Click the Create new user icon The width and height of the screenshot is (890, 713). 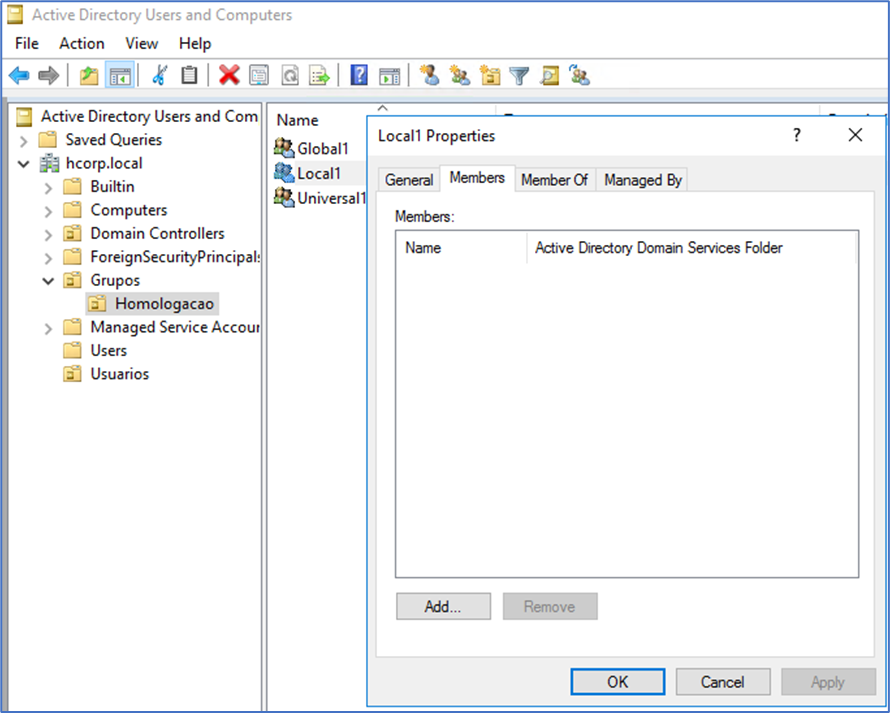click(x=430, y=75)
